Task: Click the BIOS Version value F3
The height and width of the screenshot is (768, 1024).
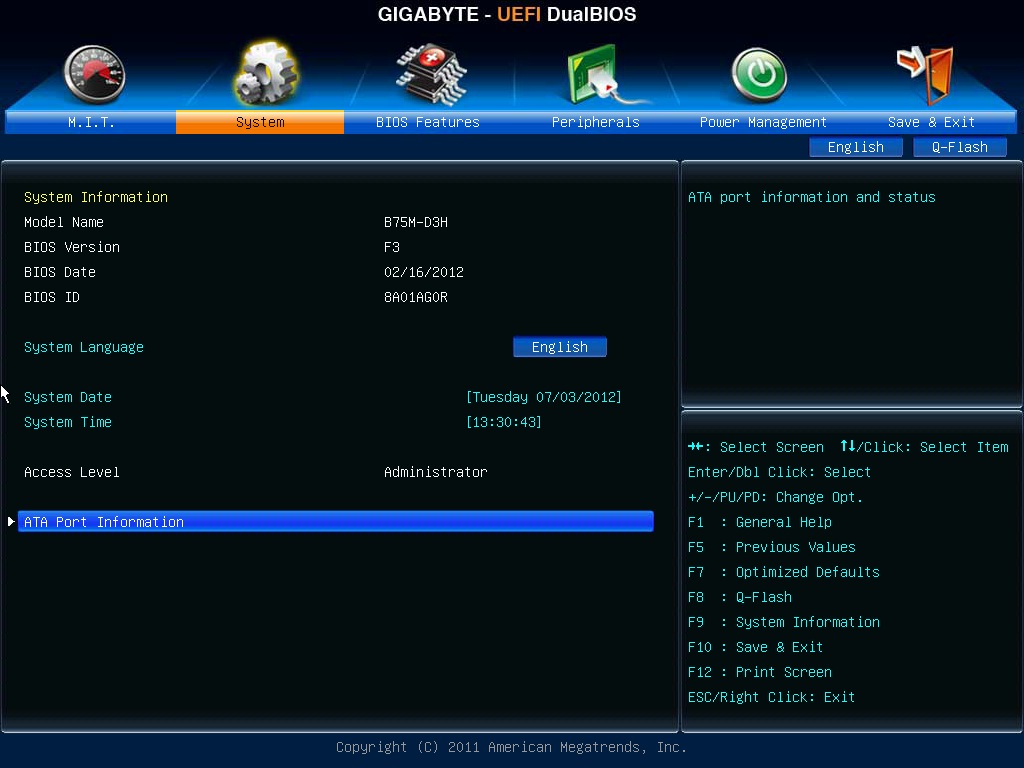Action: point(392,247)
